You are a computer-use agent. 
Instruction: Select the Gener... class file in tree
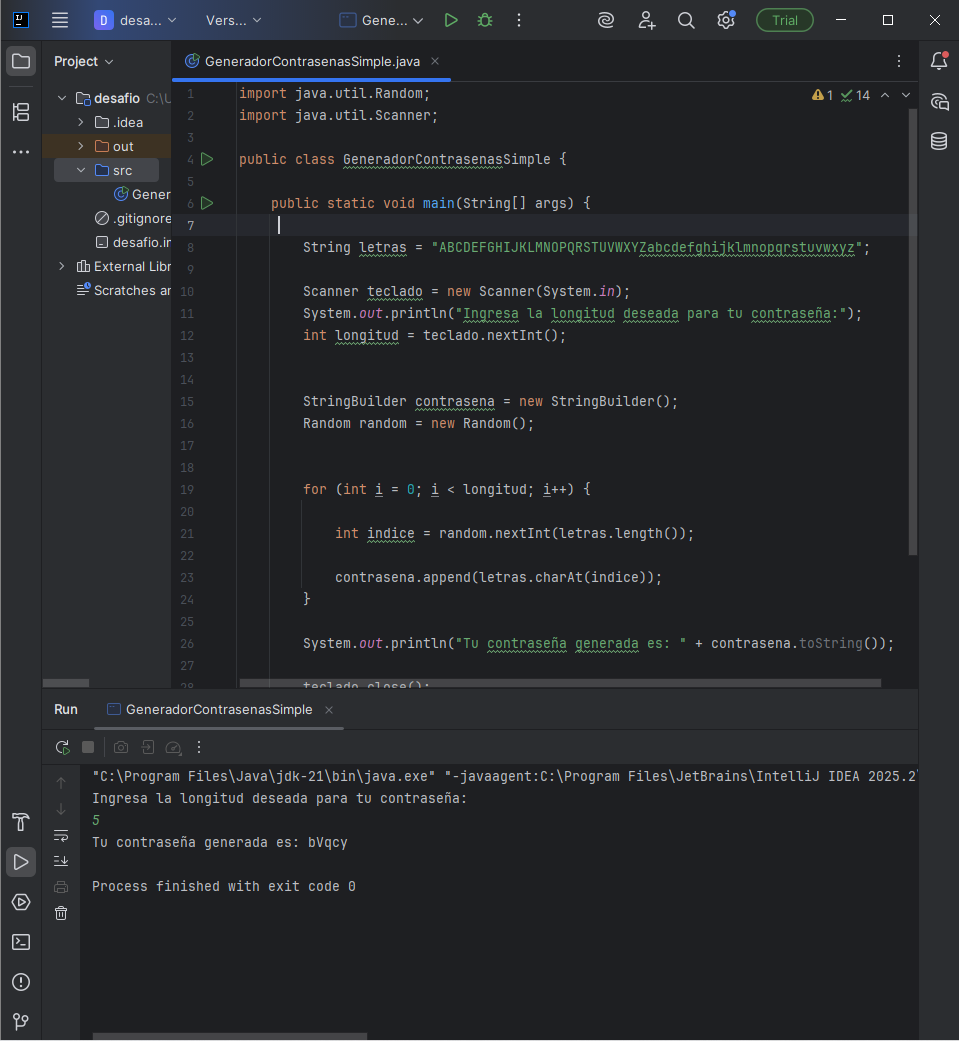click(x=142, y=195)
